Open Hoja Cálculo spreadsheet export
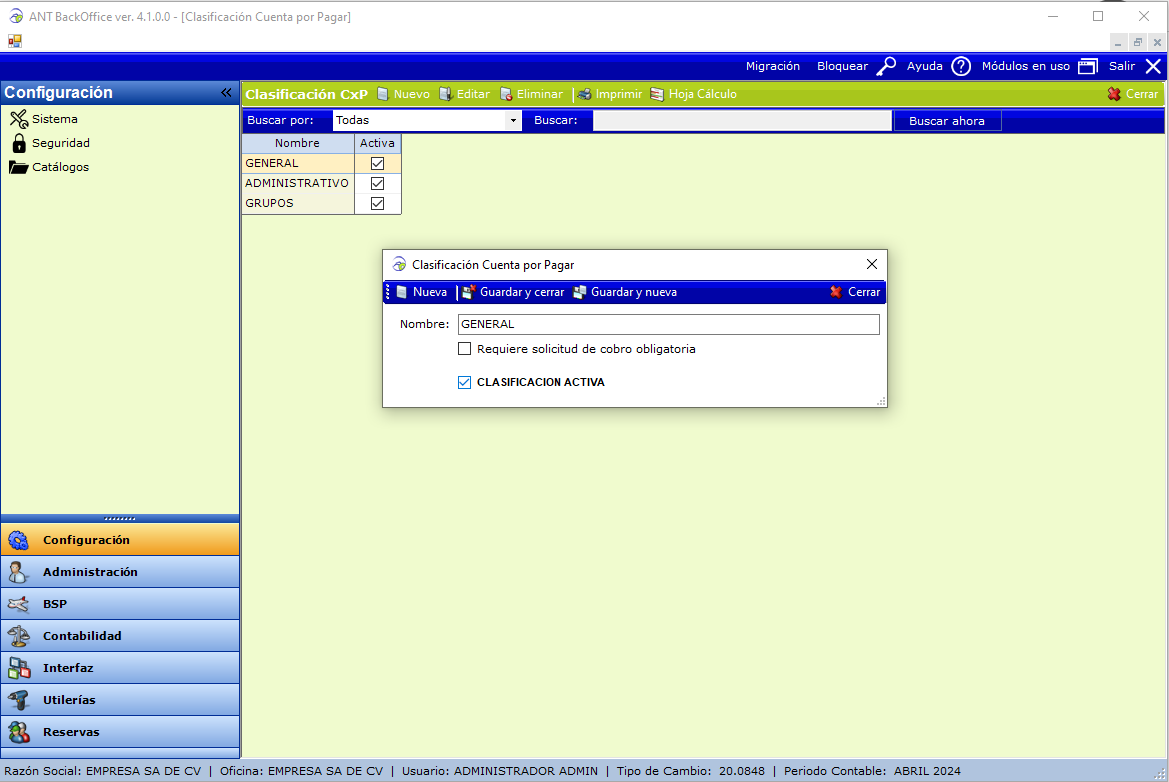This screenshot has width=1169, height=782. [657, 94]
